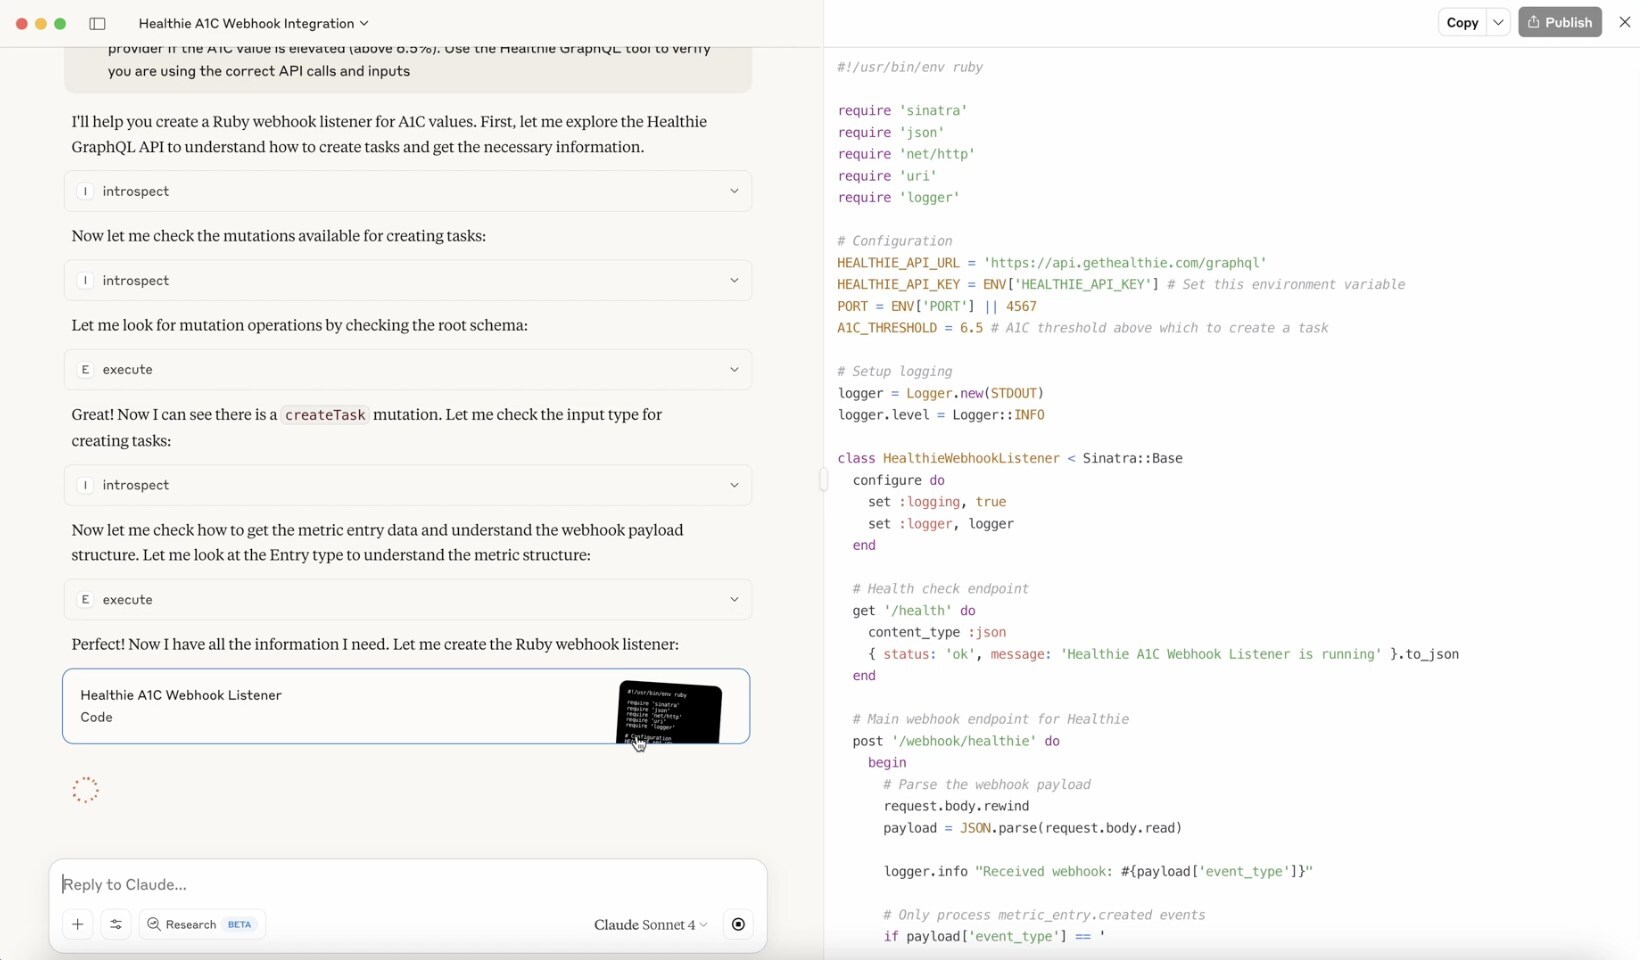Expand the first introspect tool call
The height and width of the screenshot is (960, 1640).
[x=407, y=191]
